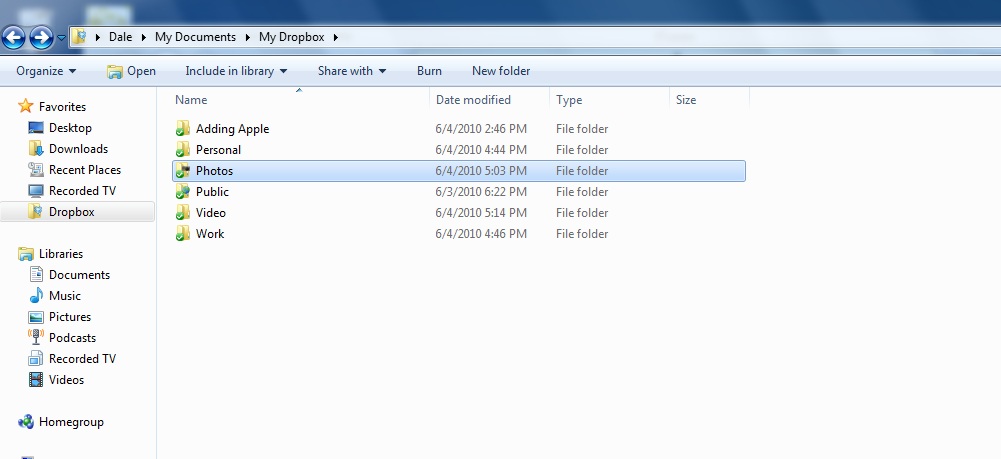1001x459 pixels.
Task: Select the Adding Apple folder icon
Action: 183,128
